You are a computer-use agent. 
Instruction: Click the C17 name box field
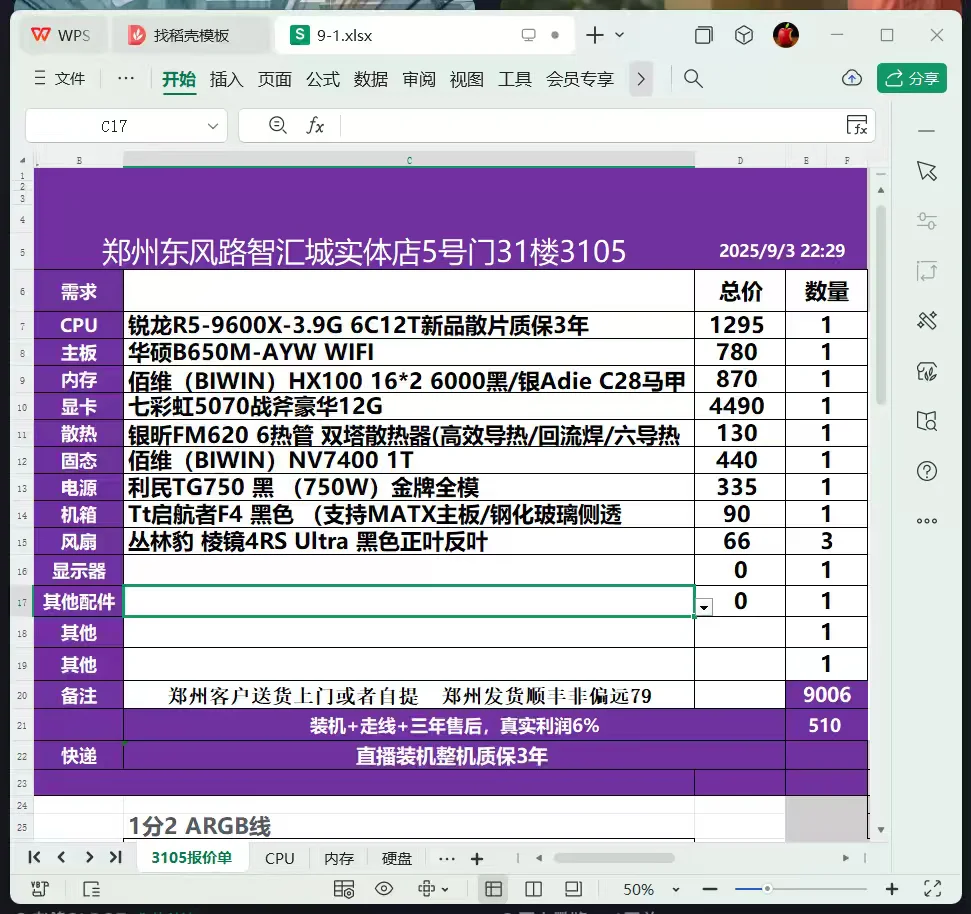[114, 126]
